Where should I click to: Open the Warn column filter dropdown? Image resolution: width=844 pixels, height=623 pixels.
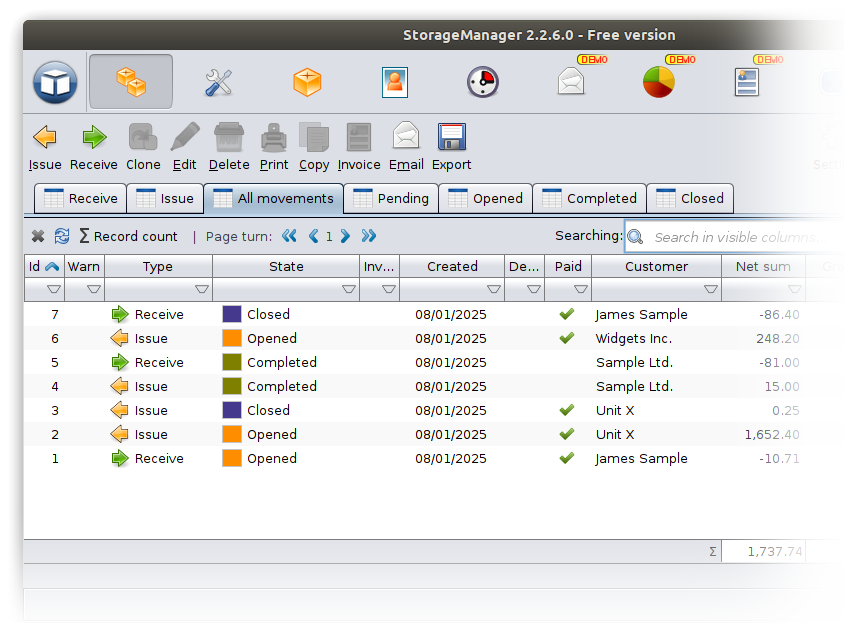[94, 289]
